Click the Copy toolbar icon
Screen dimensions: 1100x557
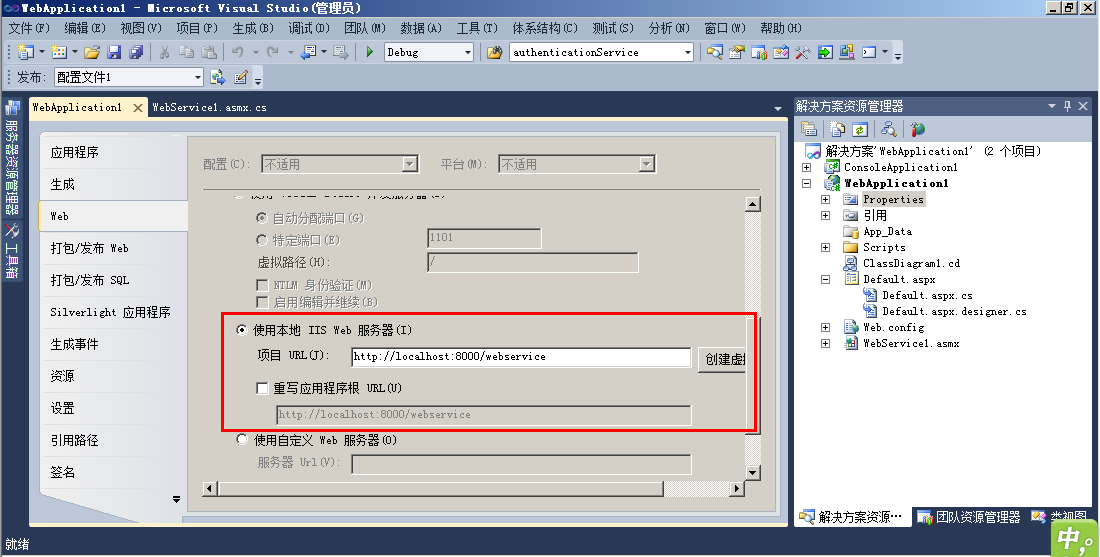[x=187, y=52]
